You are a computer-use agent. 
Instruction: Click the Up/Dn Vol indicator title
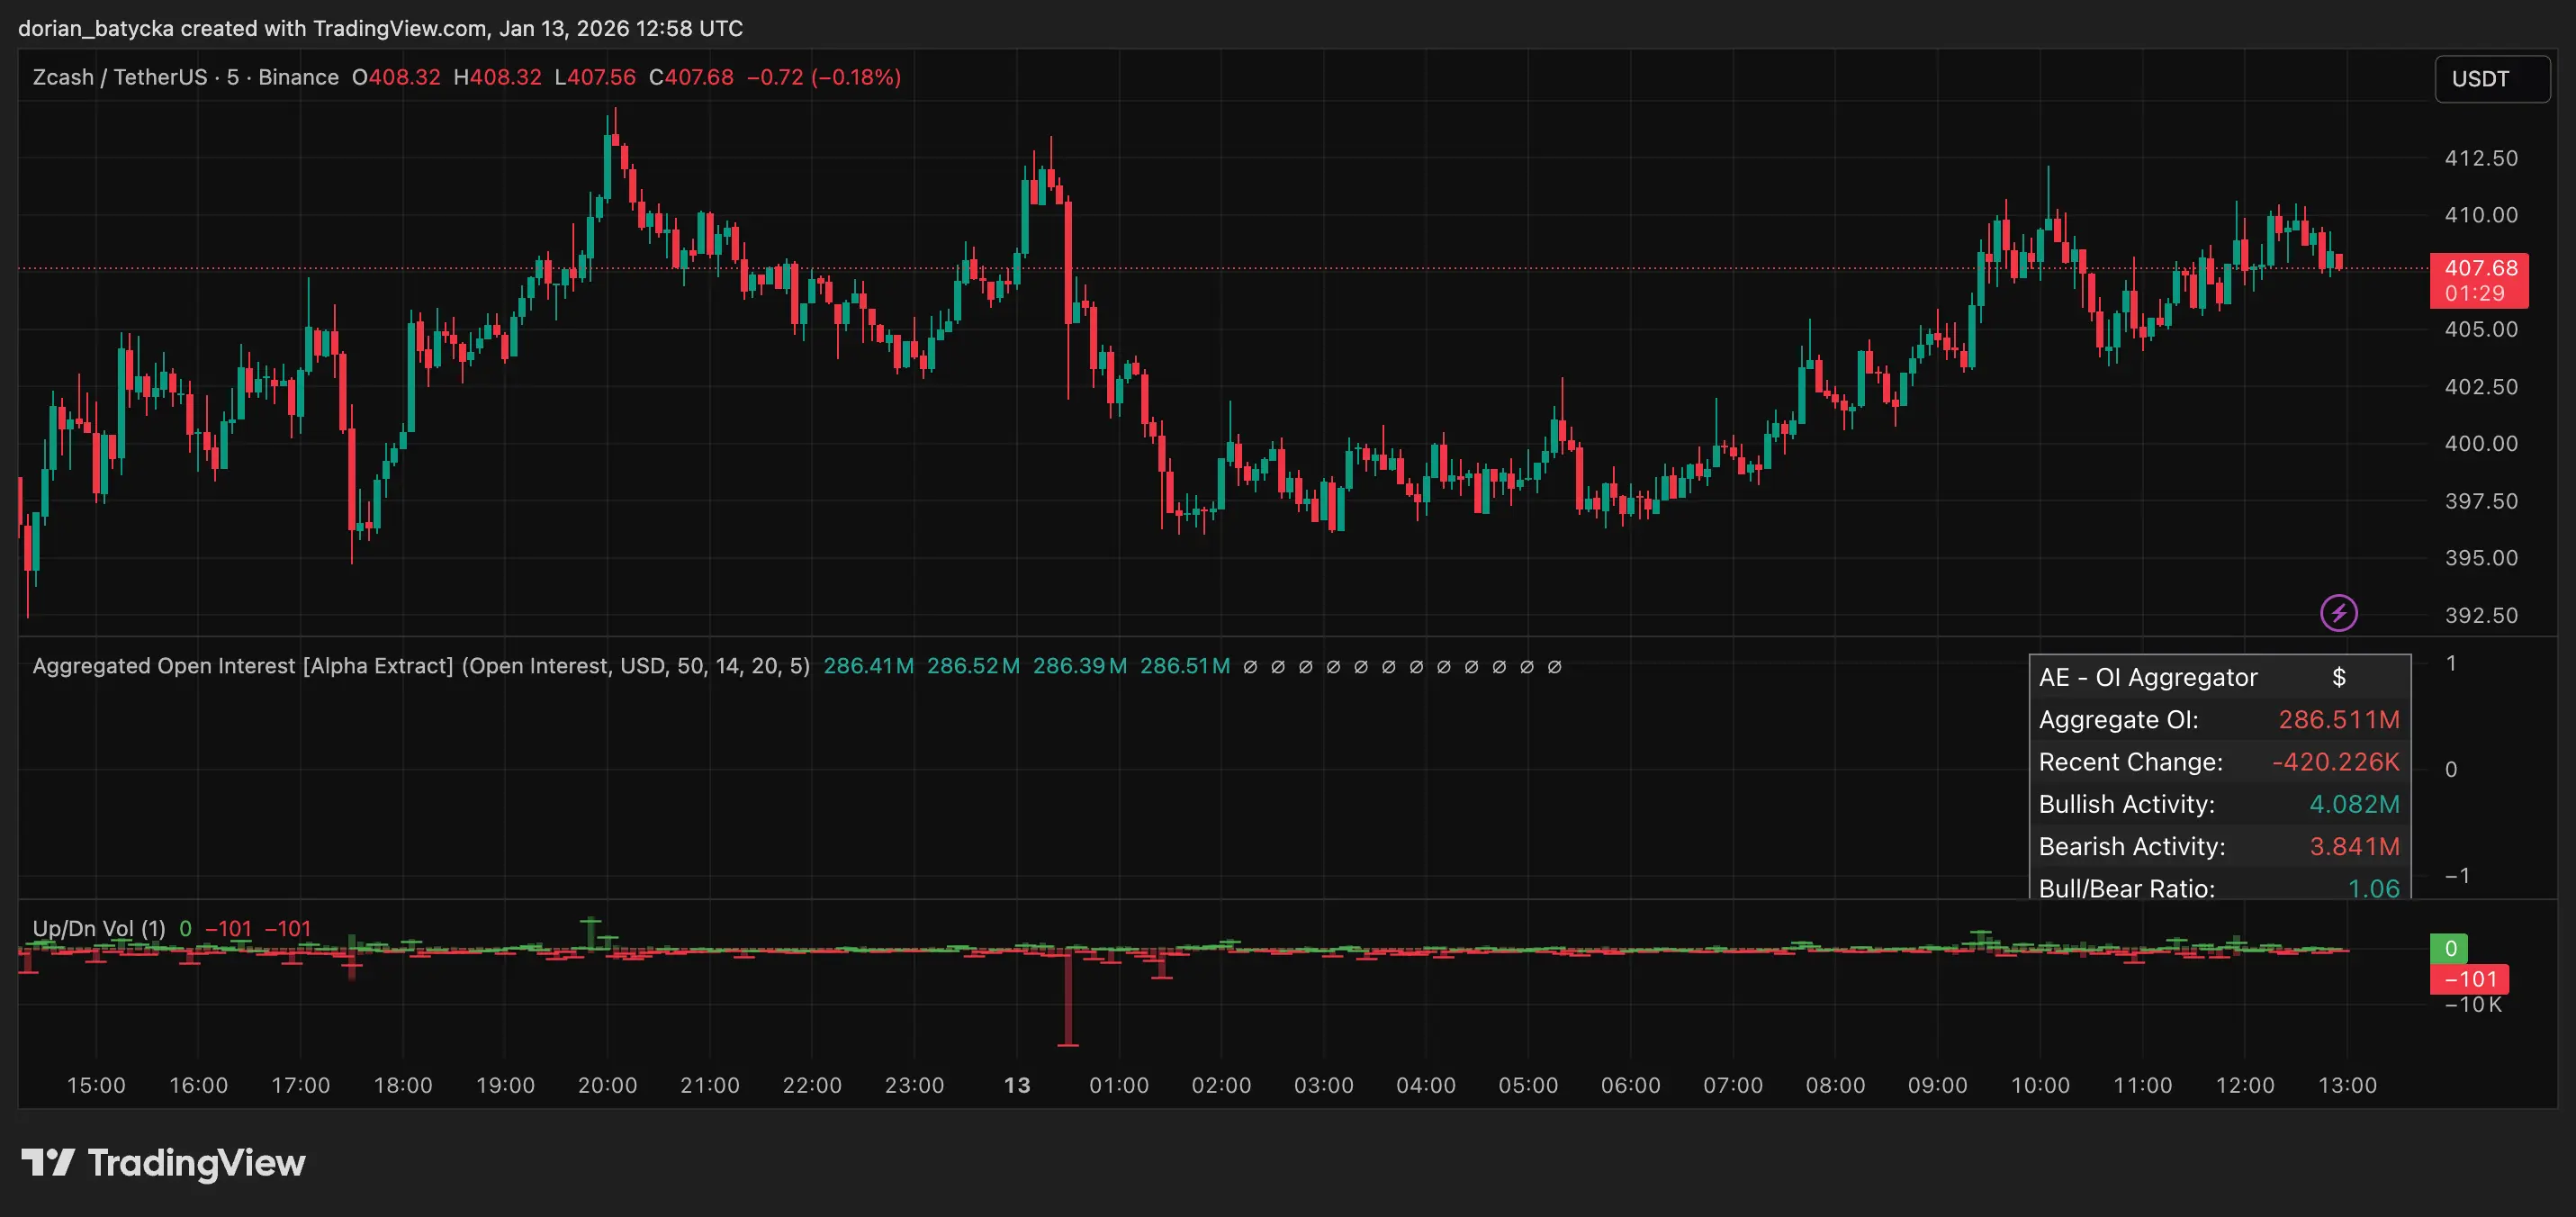tap(98, 929)
